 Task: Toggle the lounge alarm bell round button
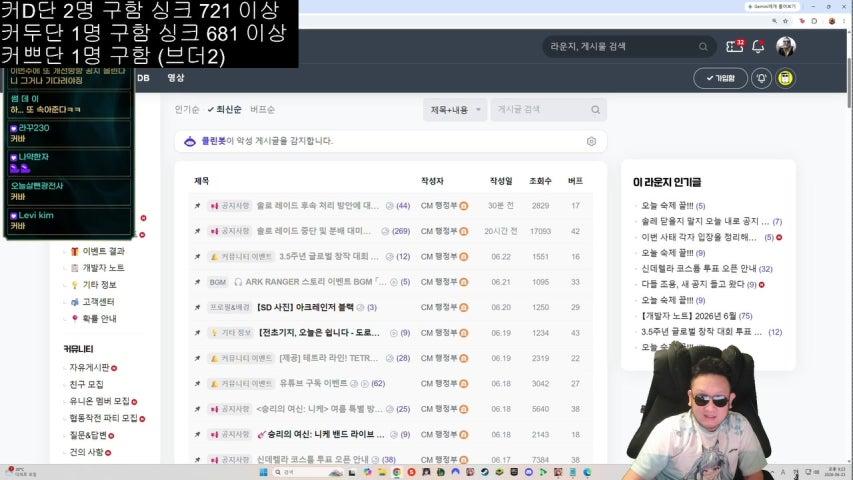pos(761,78)
